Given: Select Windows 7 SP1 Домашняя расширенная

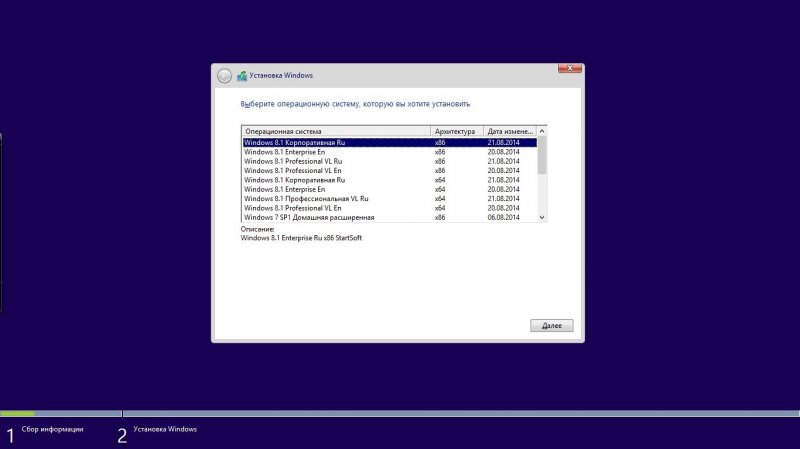Looking at the screenshot, I should pyautogui.click(x=390, y=217).
